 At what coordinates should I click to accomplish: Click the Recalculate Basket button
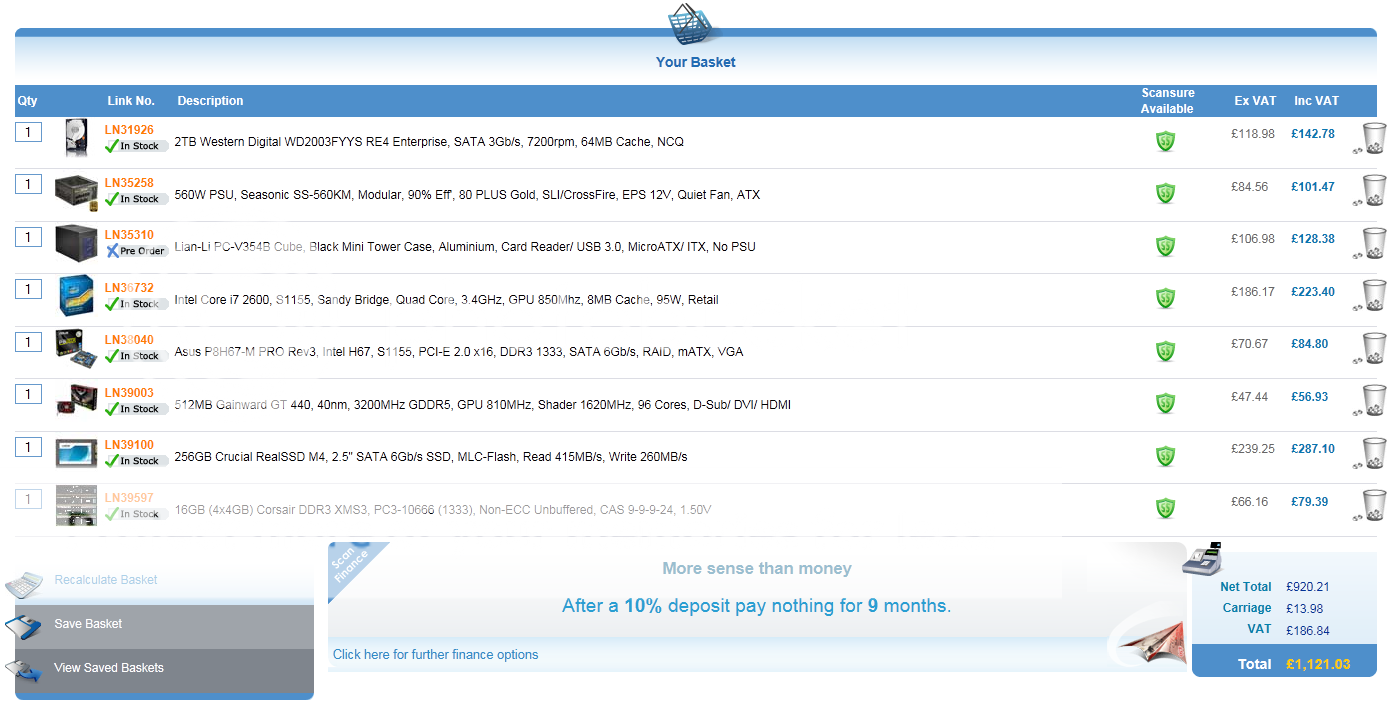point(105,580)
